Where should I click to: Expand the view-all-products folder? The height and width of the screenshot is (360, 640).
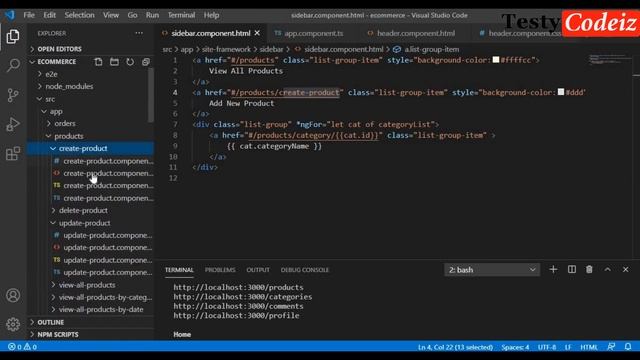coord(87,284)
